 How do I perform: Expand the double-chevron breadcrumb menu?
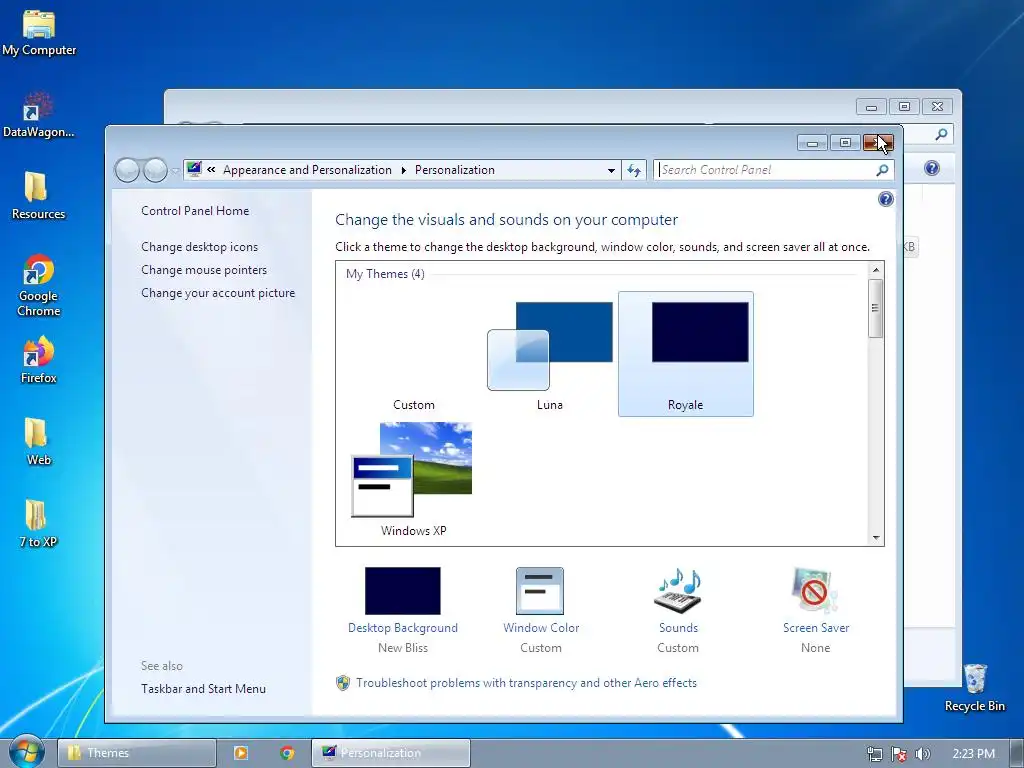(x=211, y=170)
